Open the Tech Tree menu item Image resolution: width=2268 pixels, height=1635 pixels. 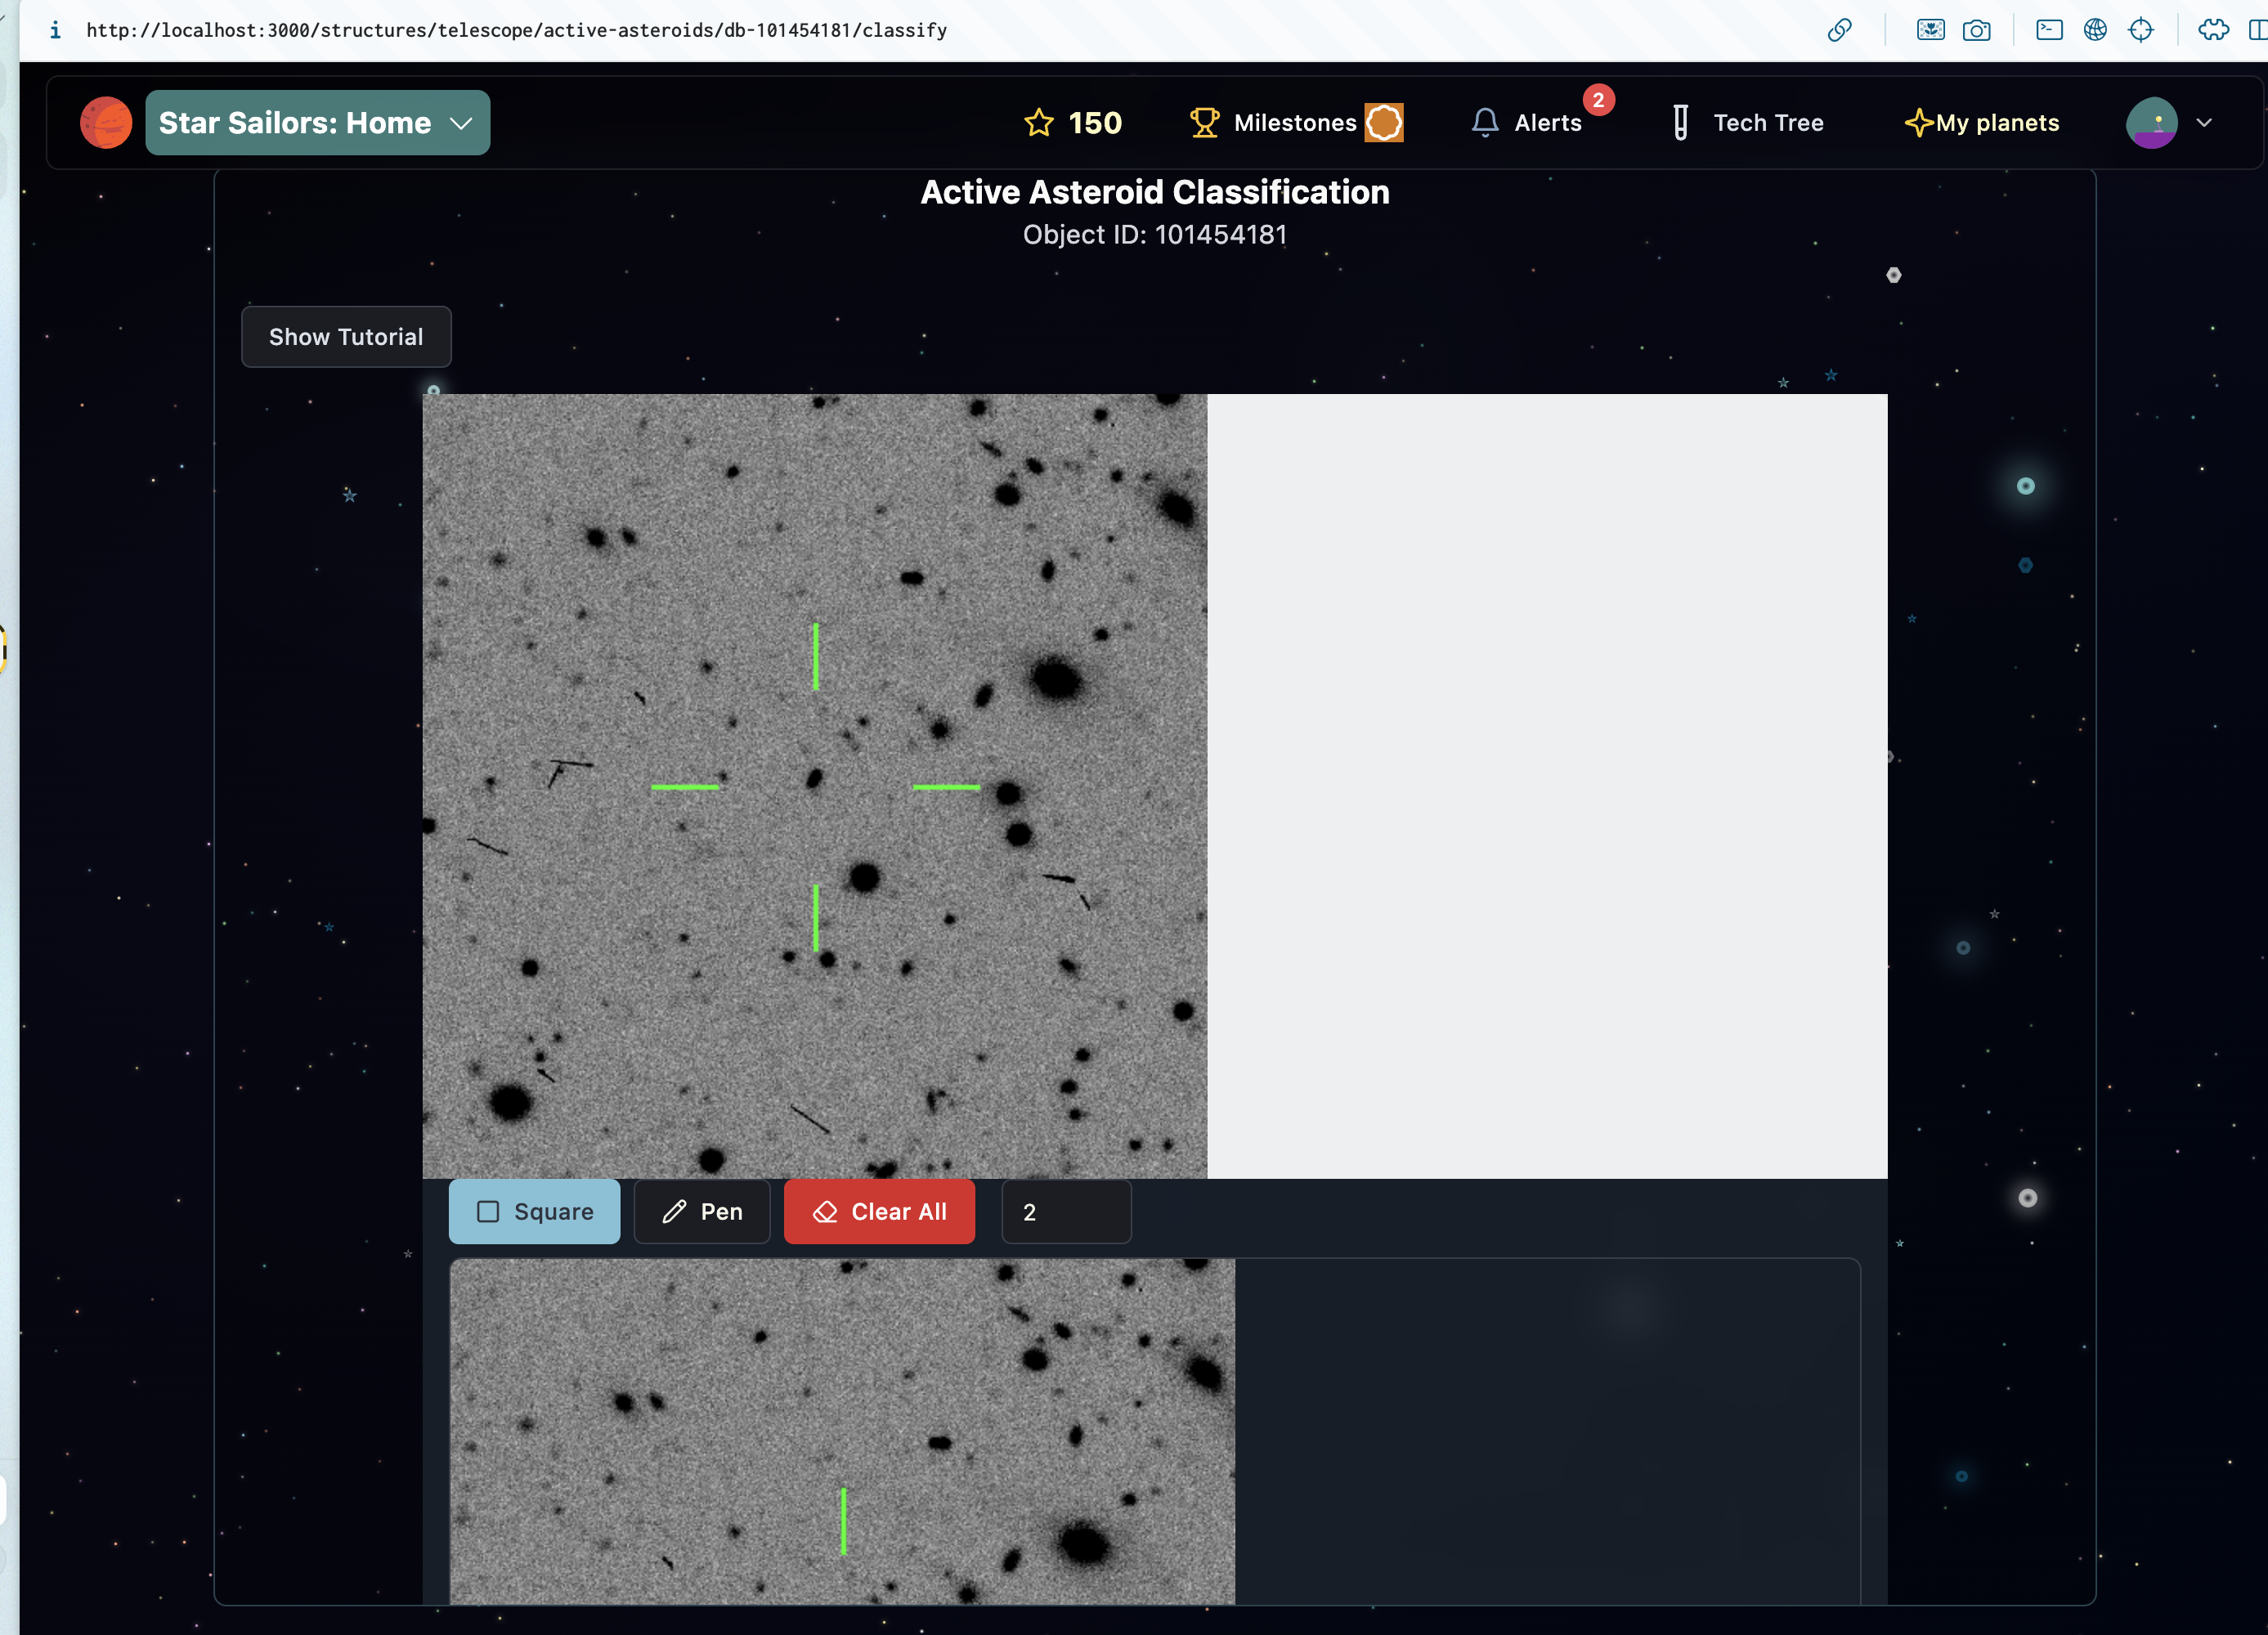[1748, 123]
